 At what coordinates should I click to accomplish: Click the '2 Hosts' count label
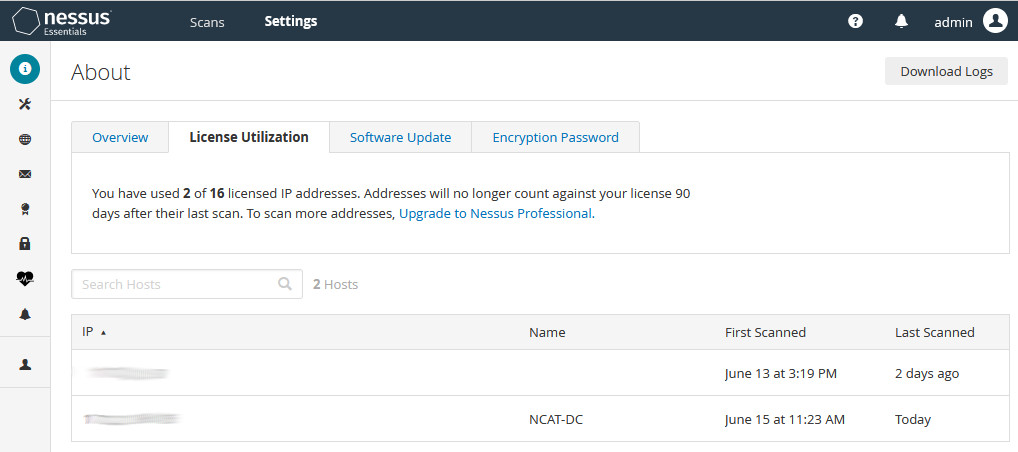coord(335,284)
